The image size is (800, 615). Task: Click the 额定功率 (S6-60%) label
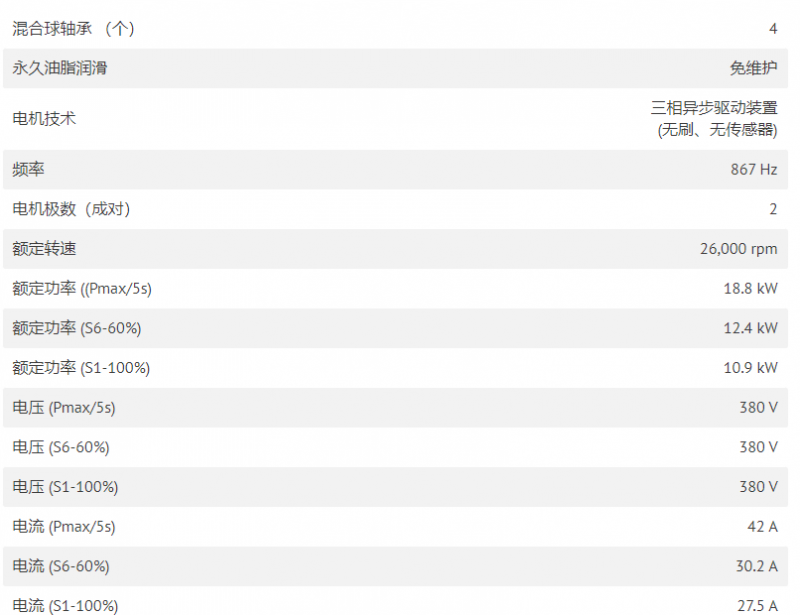[x=77, y=328]
